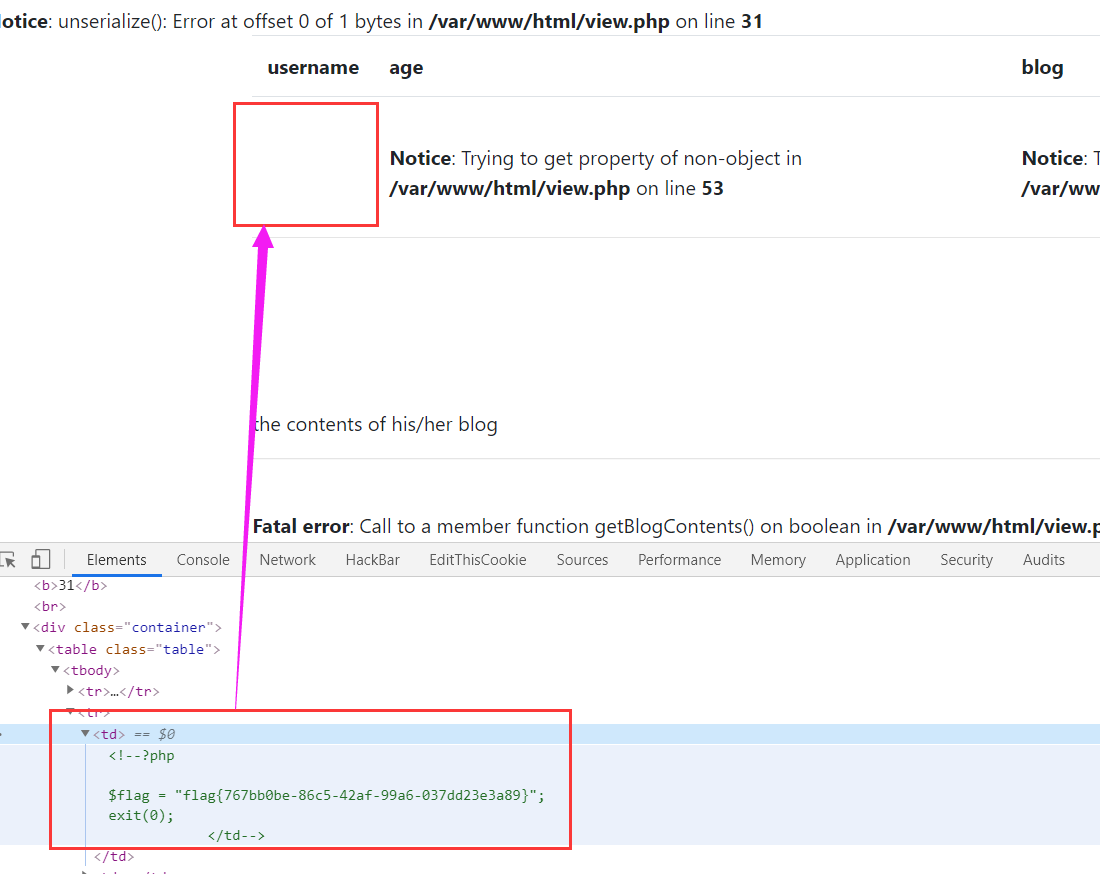The image size is (1100, 874).
Task: Toggle the device toolbar icon
Action: (x=41, y=559)
